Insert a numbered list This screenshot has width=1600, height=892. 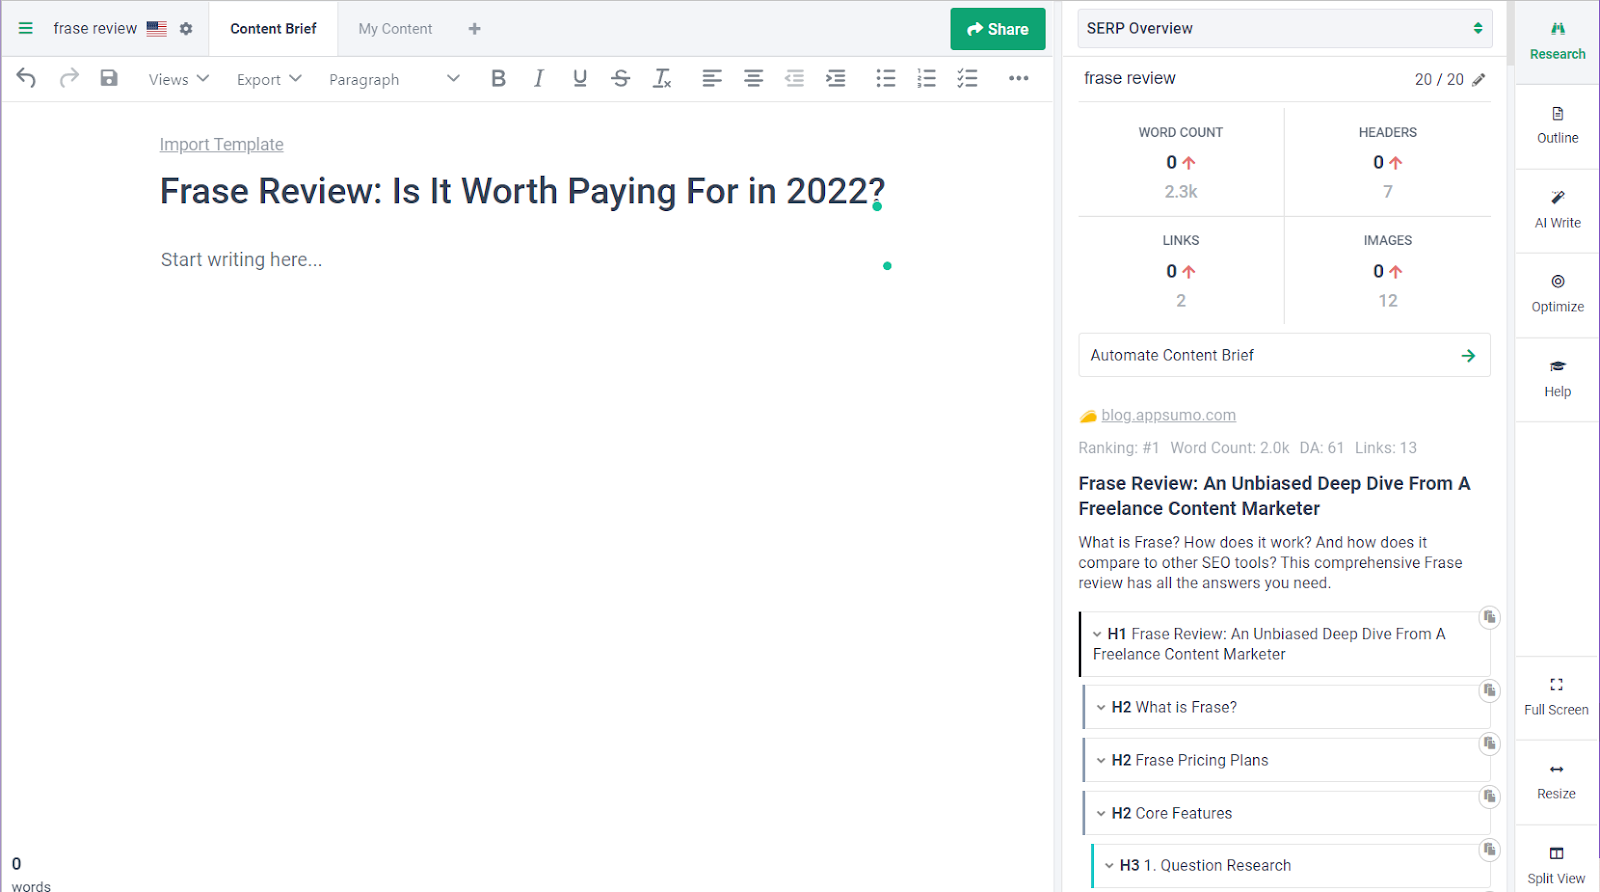pos(927,78)
